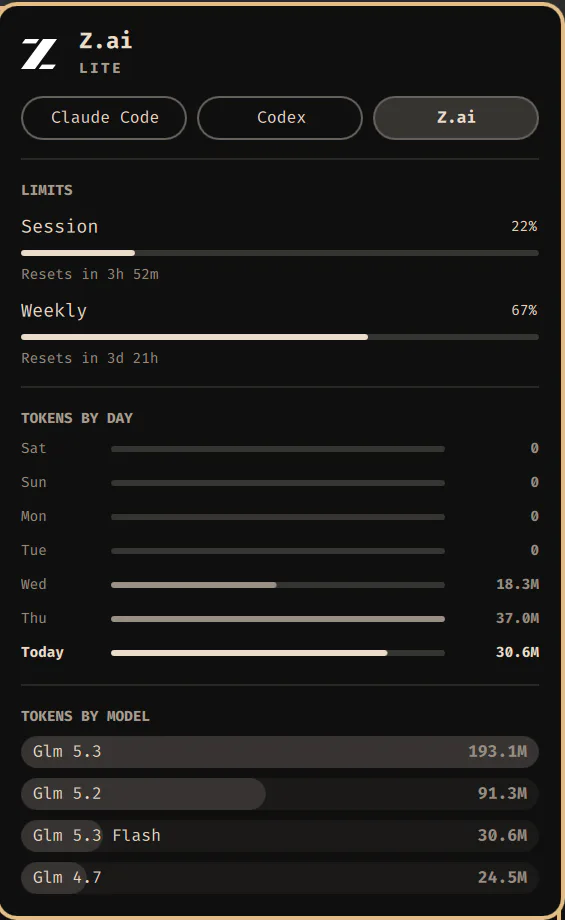This screenshot has width=565, height=920.
Task: Click the LITE plan label
Action: pyautogui.click(x=100, y=68)
